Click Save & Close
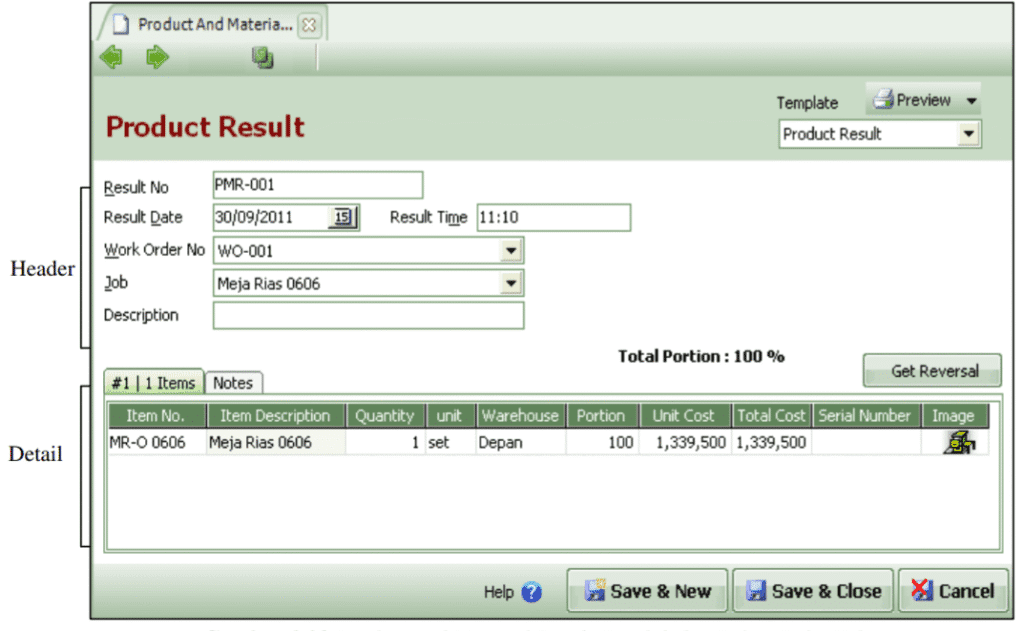The height and width of the screenshot is (631, 1024). pyautogui.click(x=813, y=591)
